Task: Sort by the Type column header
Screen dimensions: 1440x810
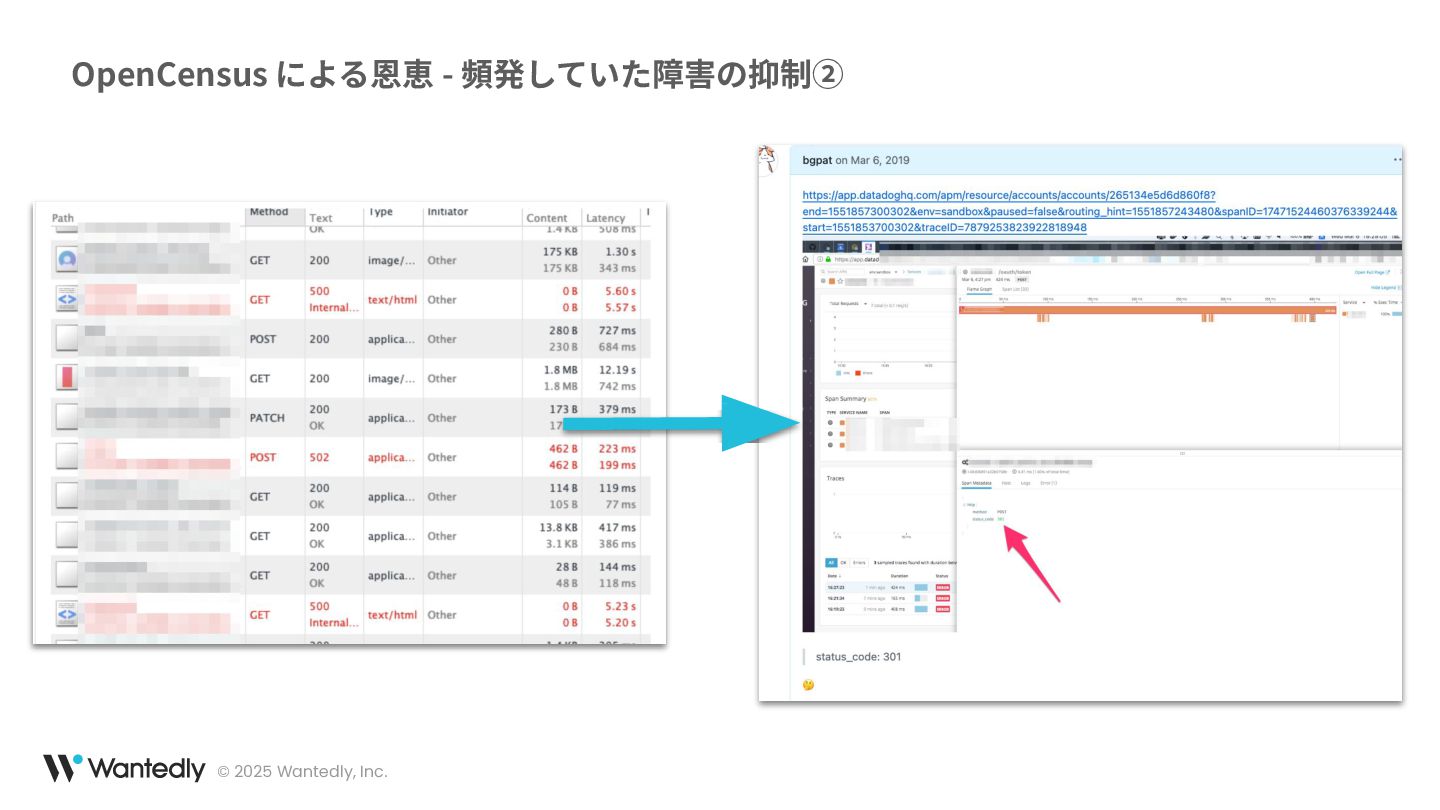Action: (x=380, y=212)
